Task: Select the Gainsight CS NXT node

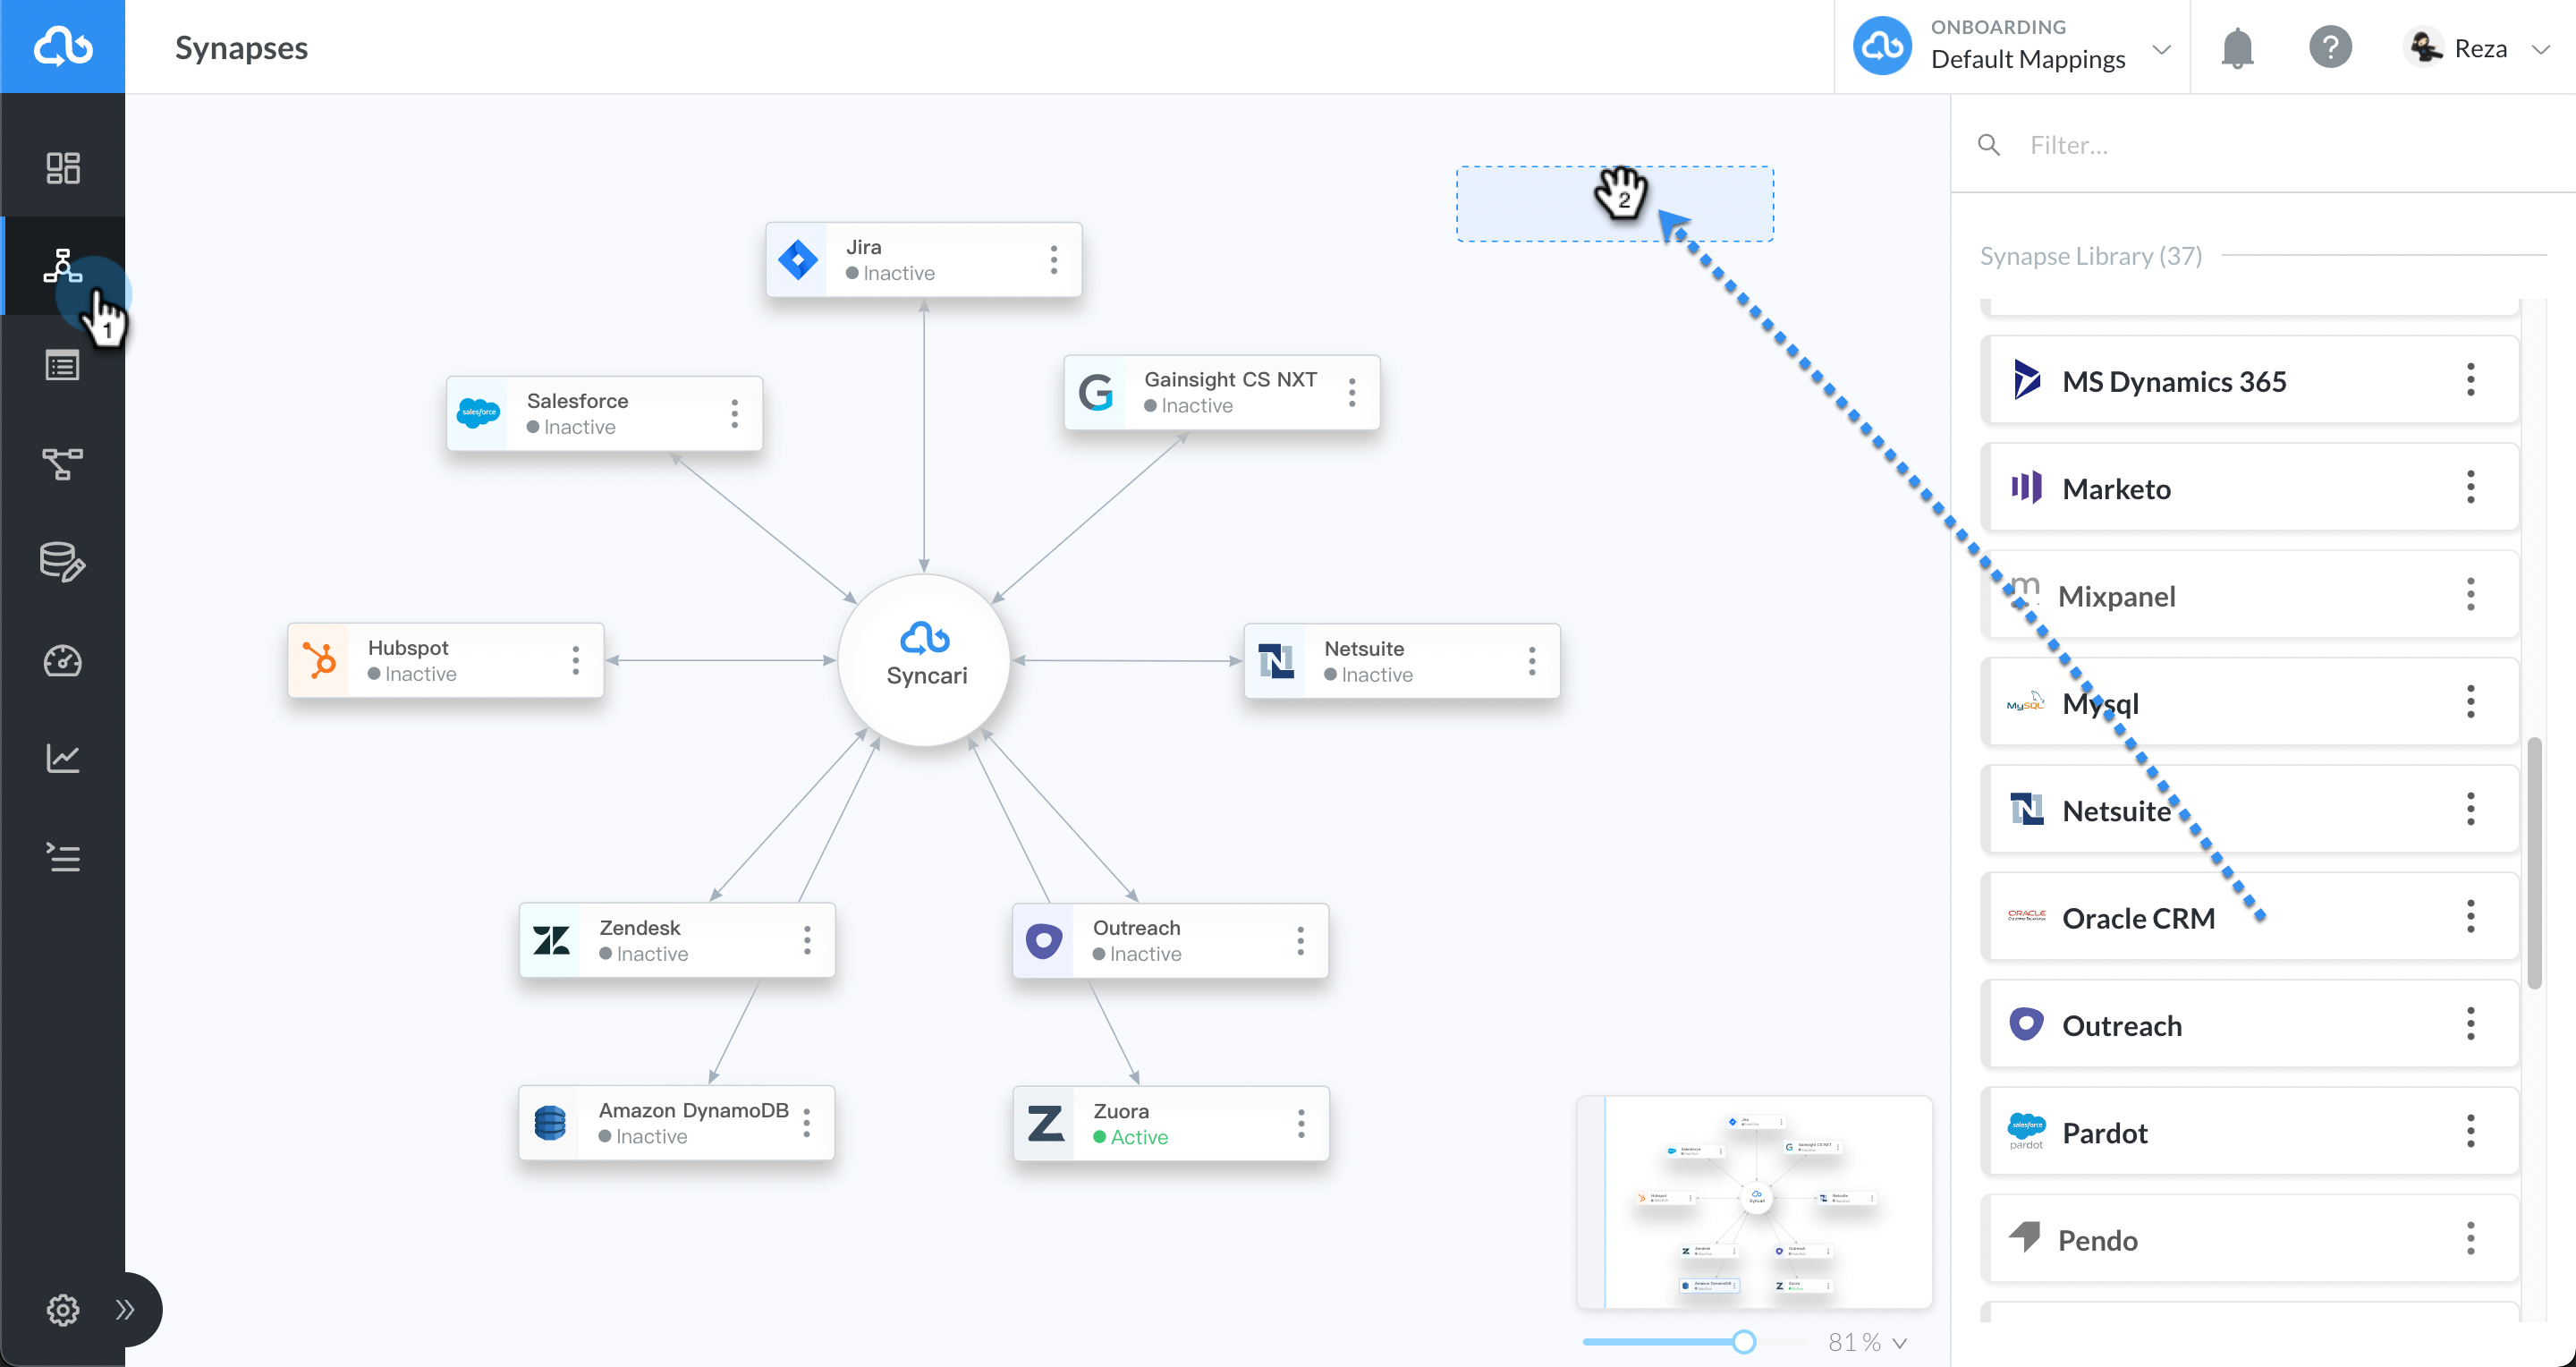Action: click(1221, 392)
